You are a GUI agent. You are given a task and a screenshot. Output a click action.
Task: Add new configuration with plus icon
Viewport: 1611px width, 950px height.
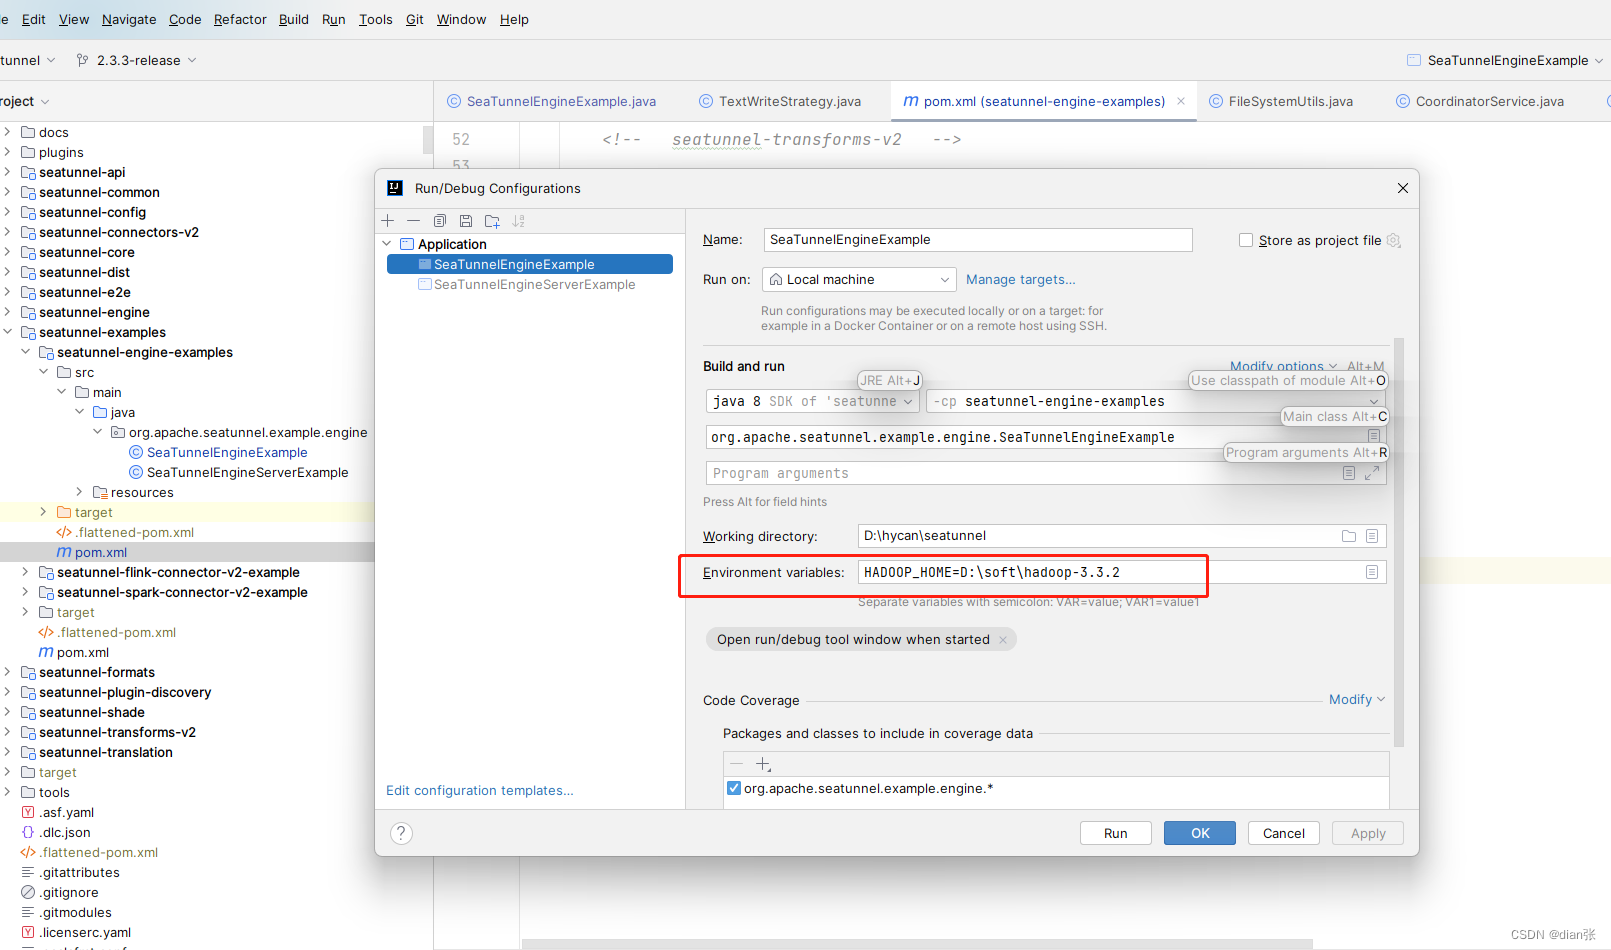click(388, 221)
